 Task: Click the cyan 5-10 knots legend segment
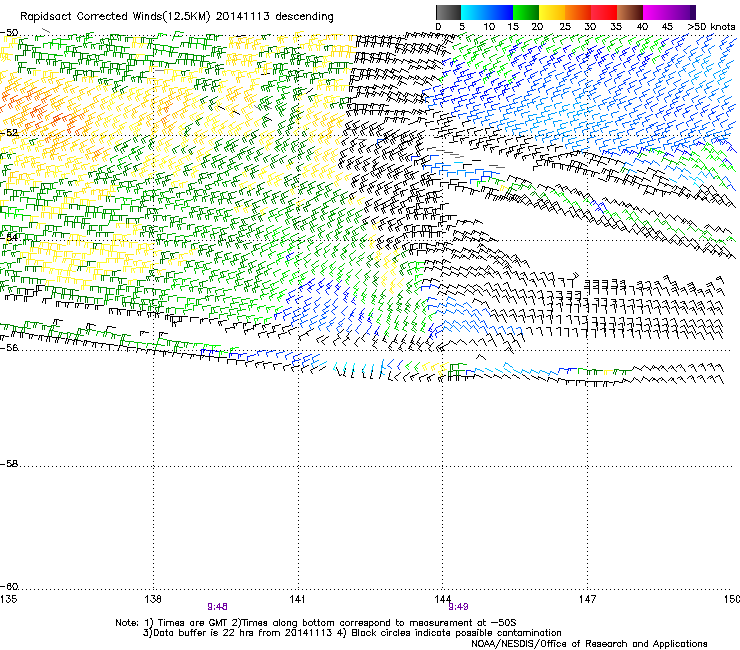(474, 12)
